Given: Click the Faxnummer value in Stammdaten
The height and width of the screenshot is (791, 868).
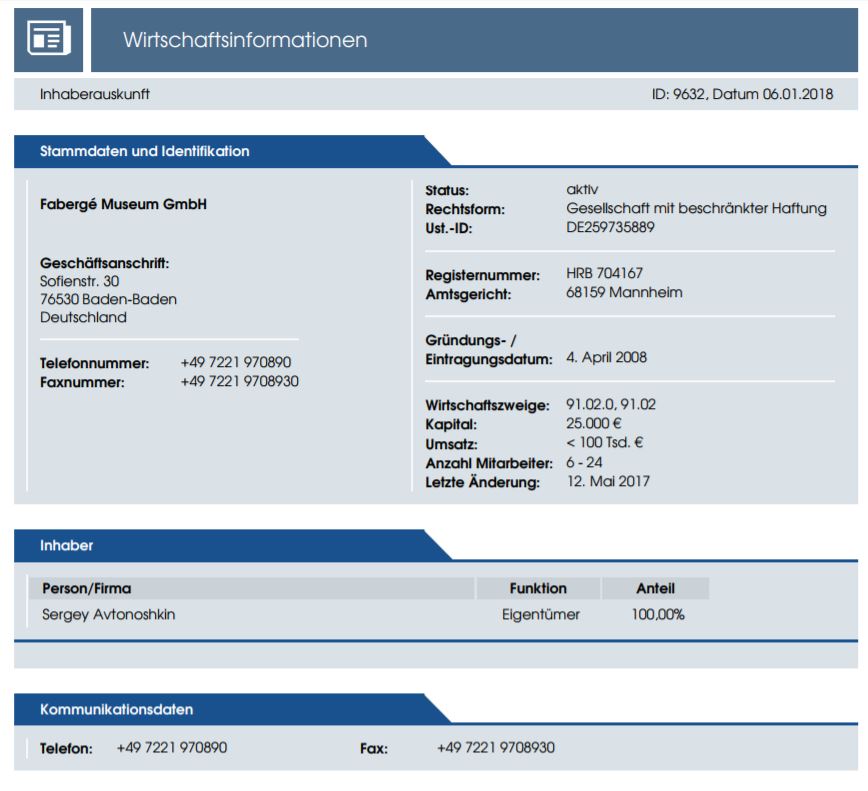Looking at the screenshot, I should coord(240,381).
